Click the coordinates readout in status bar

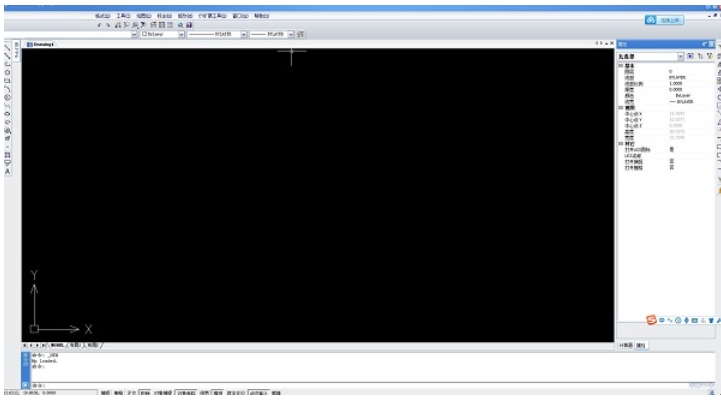click(x=30, y=393)
